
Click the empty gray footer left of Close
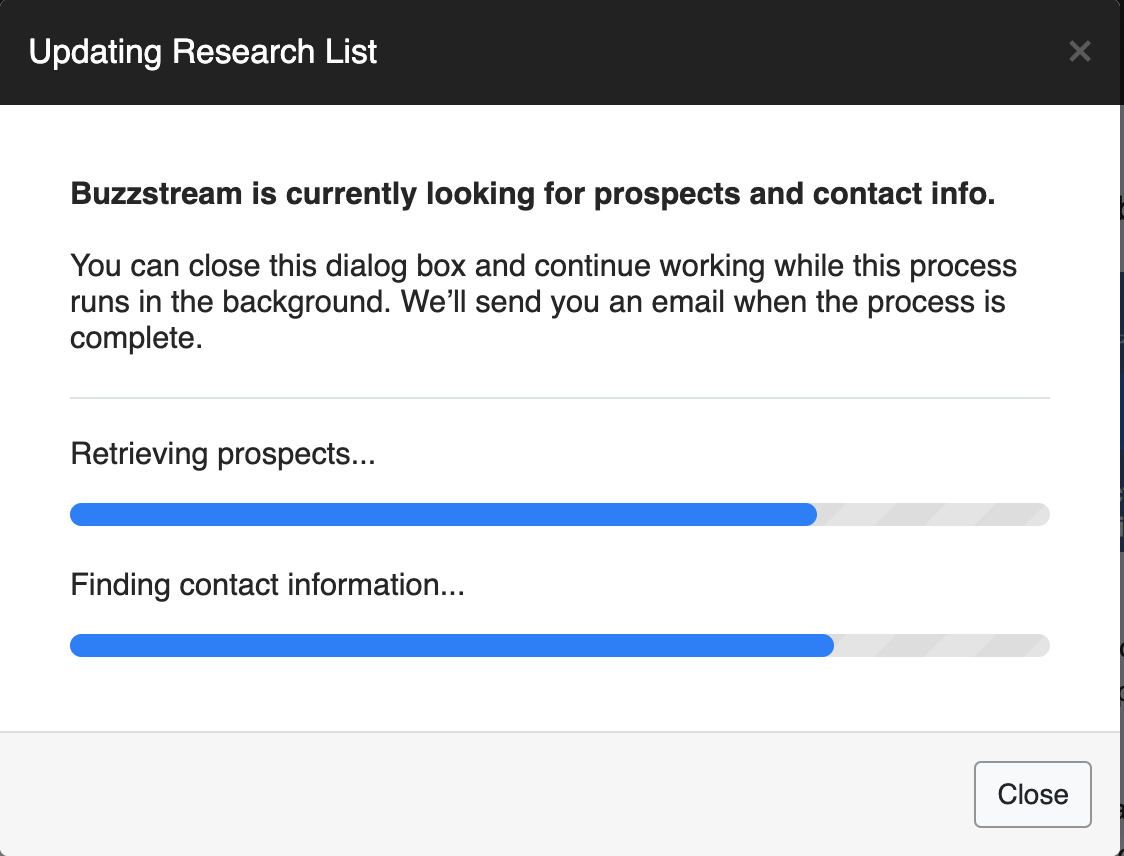480,794
